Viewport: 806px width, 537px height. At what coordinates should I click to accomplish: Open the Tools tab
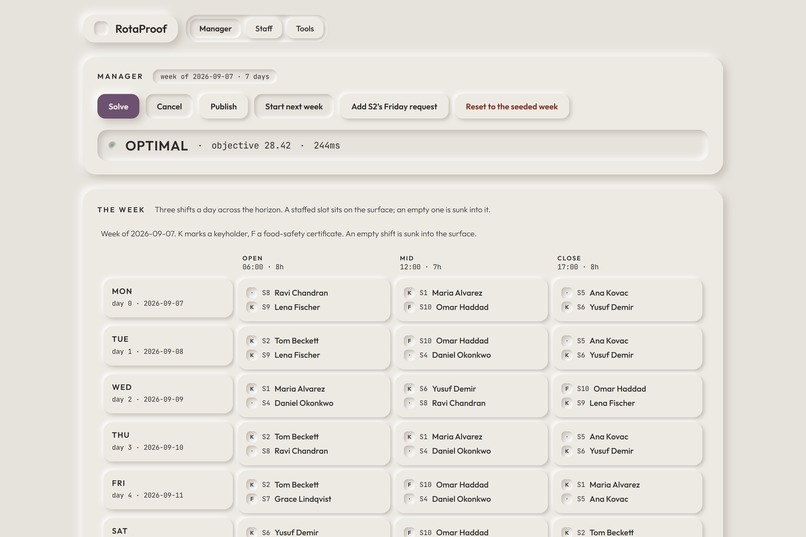click(x=305, y=29)
